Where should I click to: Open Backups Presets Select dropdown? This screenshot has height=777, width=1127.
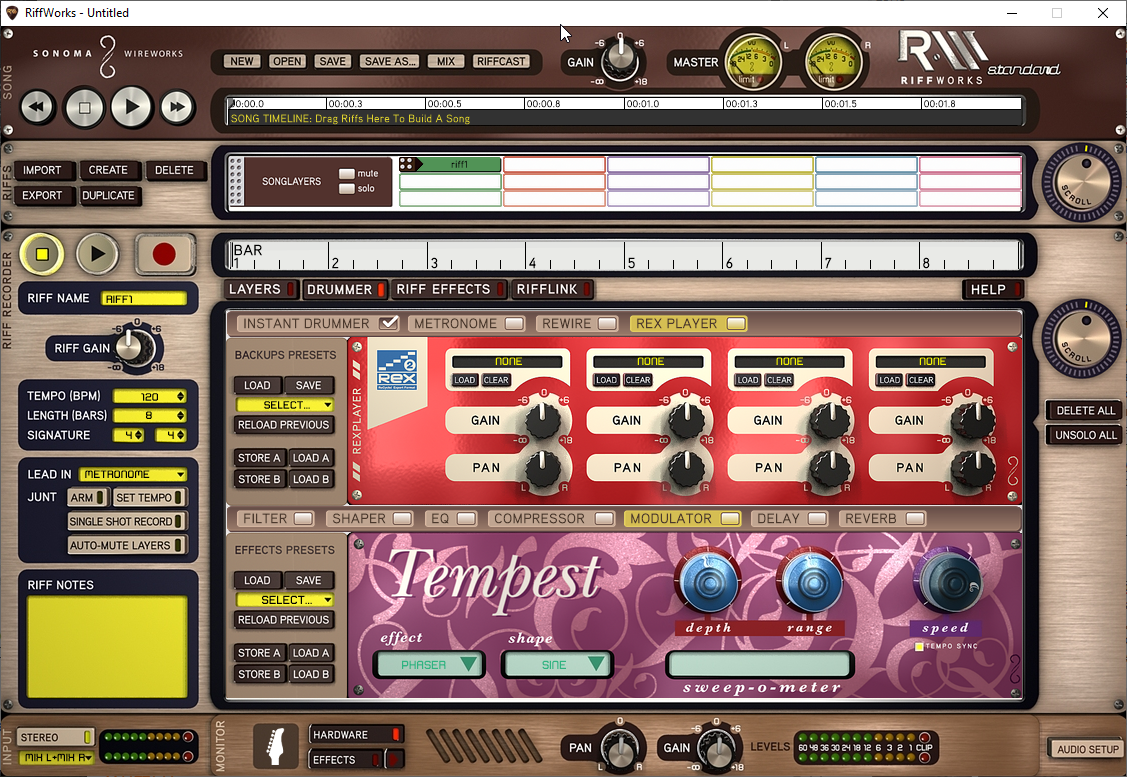coord(285,405)
